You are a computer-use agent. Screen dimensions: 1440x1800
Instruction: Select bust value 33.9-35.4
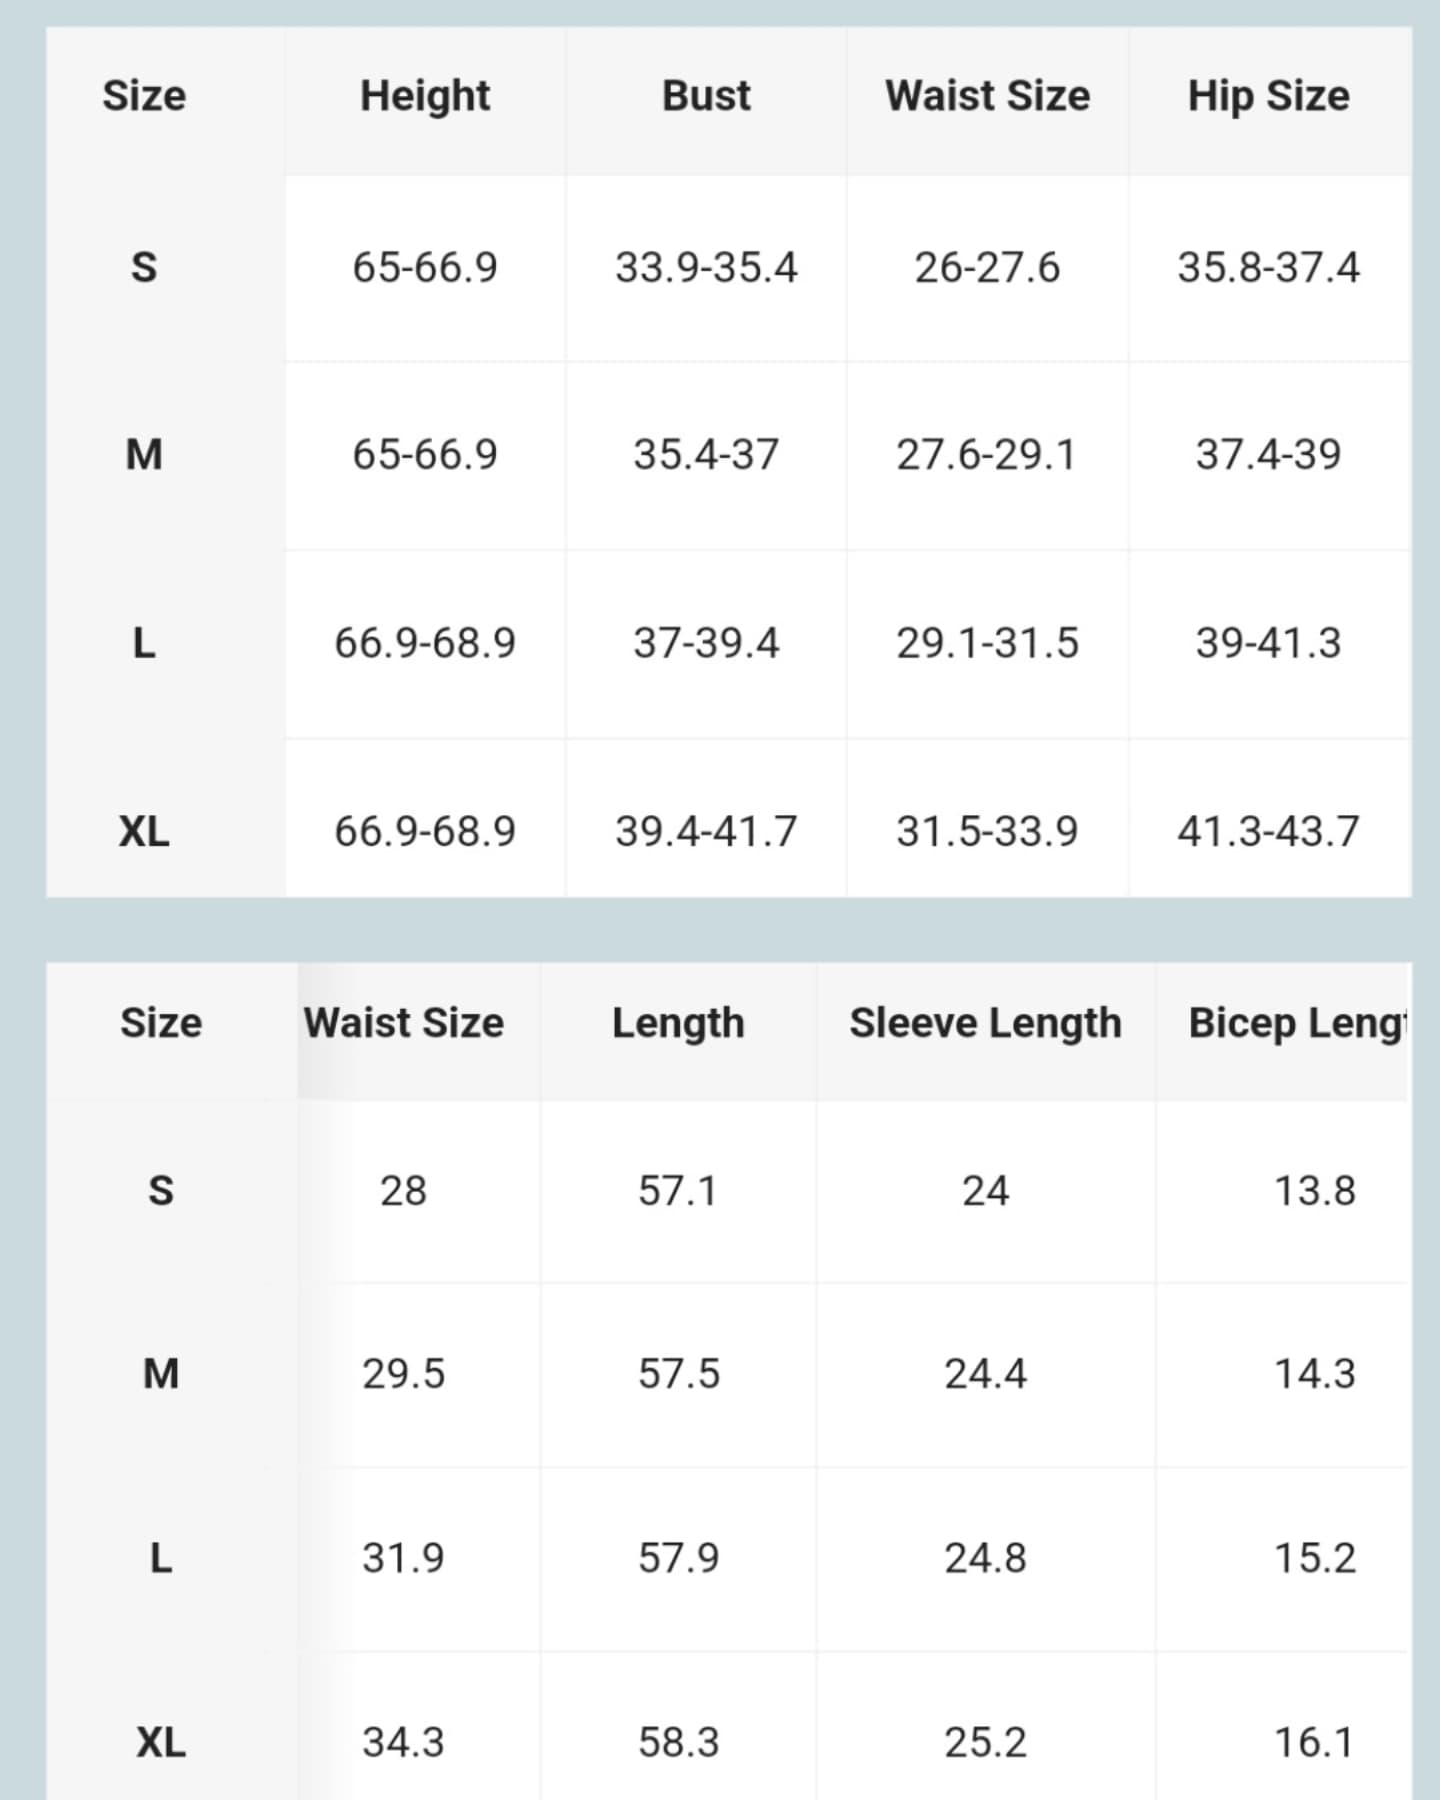point(706,268)
